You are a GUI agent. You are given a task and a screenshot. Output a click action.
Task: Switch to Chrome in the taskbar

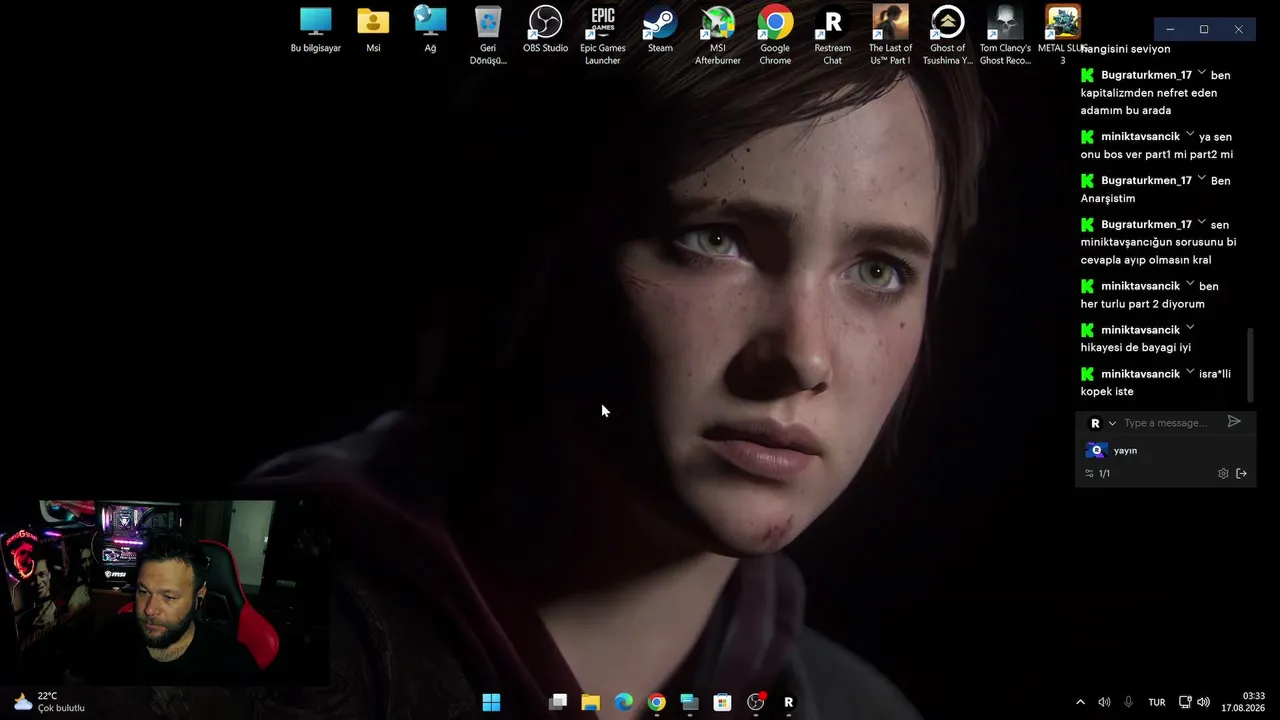656,702
